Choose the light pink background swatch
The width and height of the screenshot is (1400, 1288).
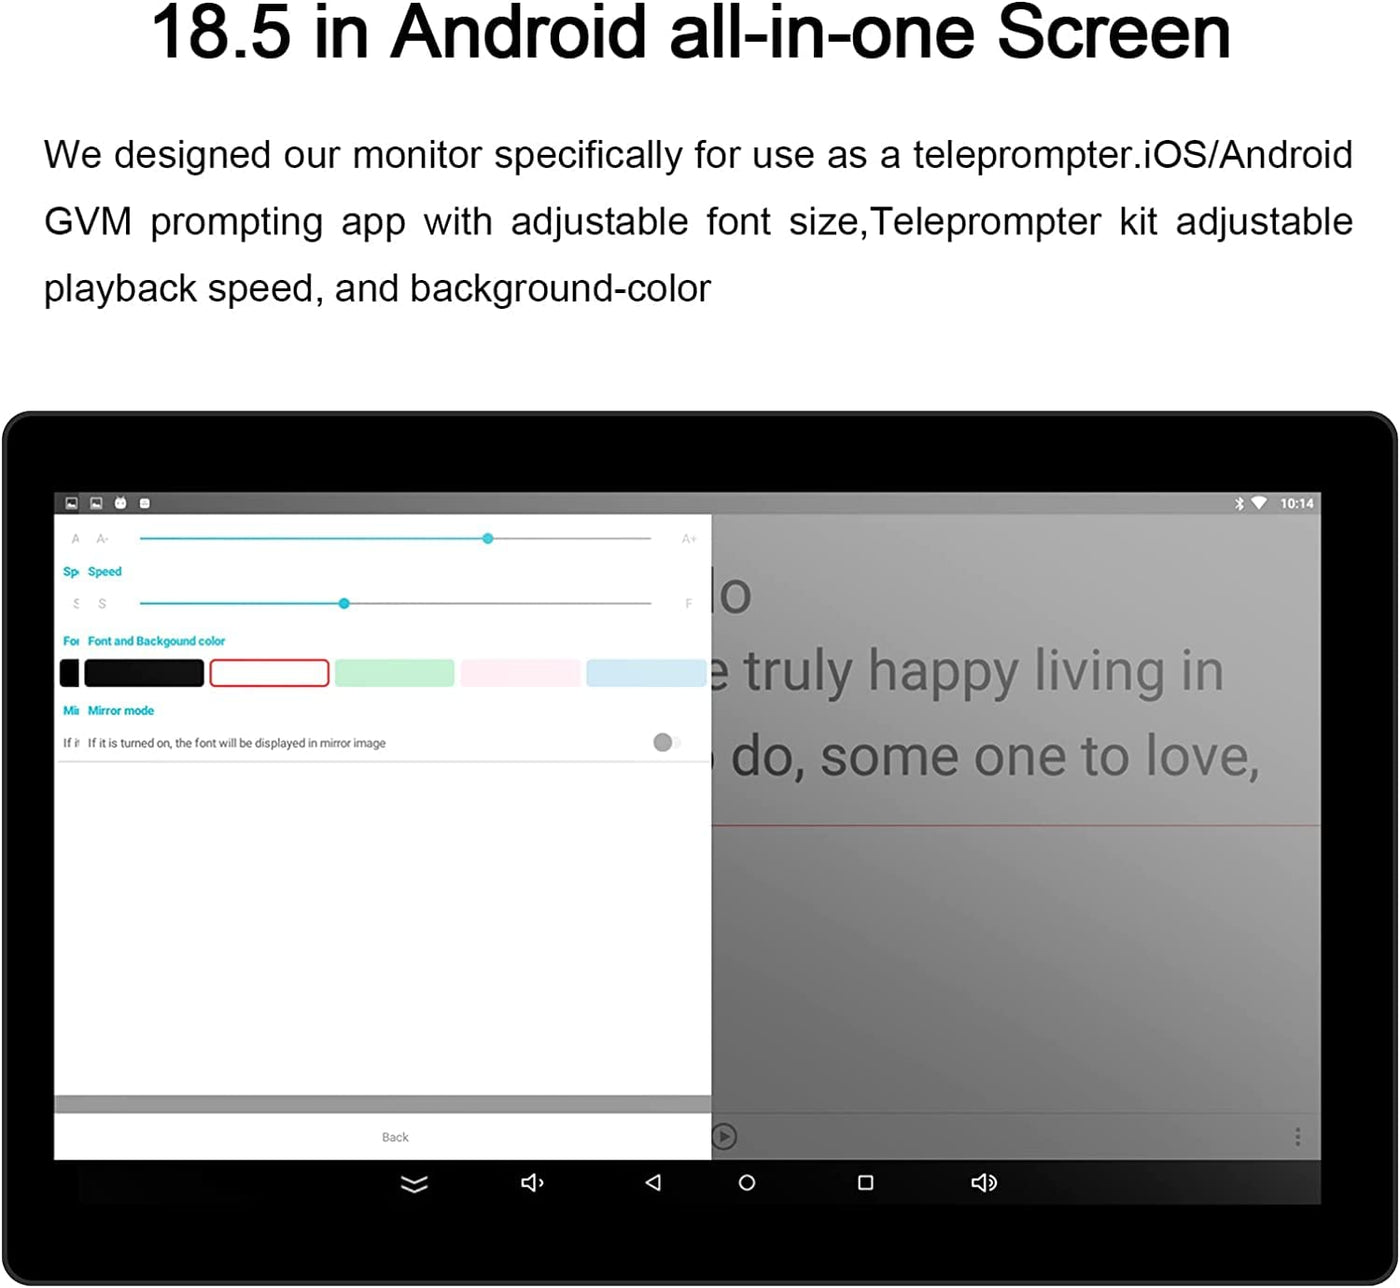click(x=520, y=673)
